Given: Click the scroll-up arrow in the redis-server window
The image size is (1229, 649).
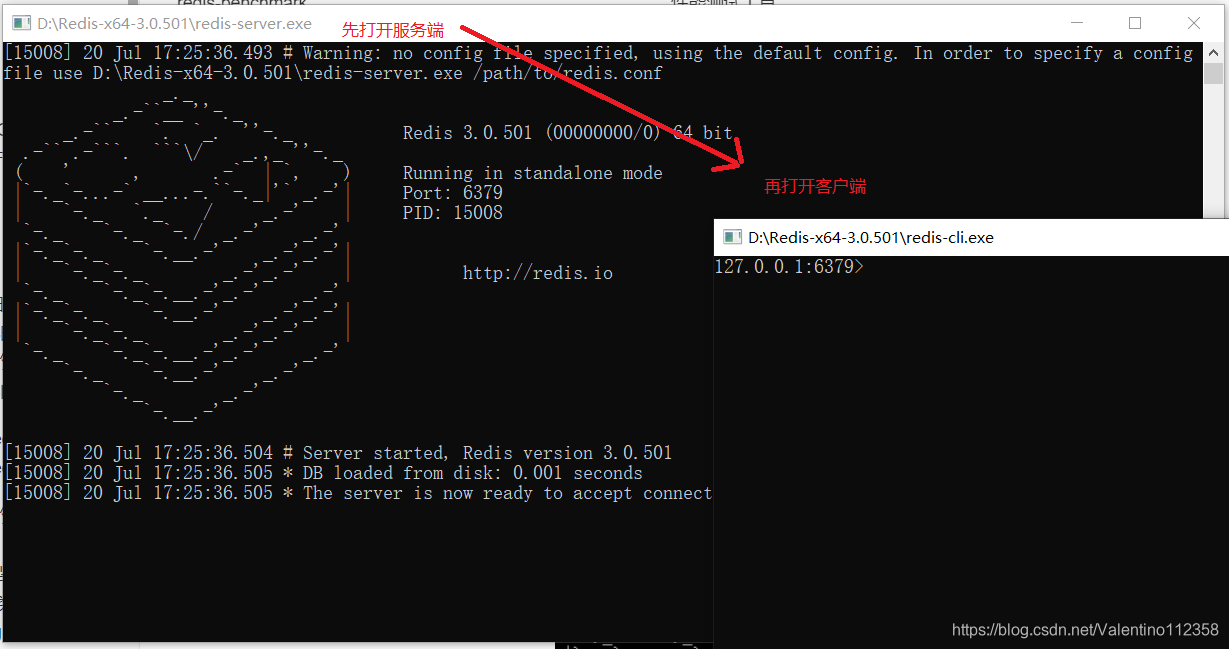Looking at the screenshot, I should pos(1213,52).
